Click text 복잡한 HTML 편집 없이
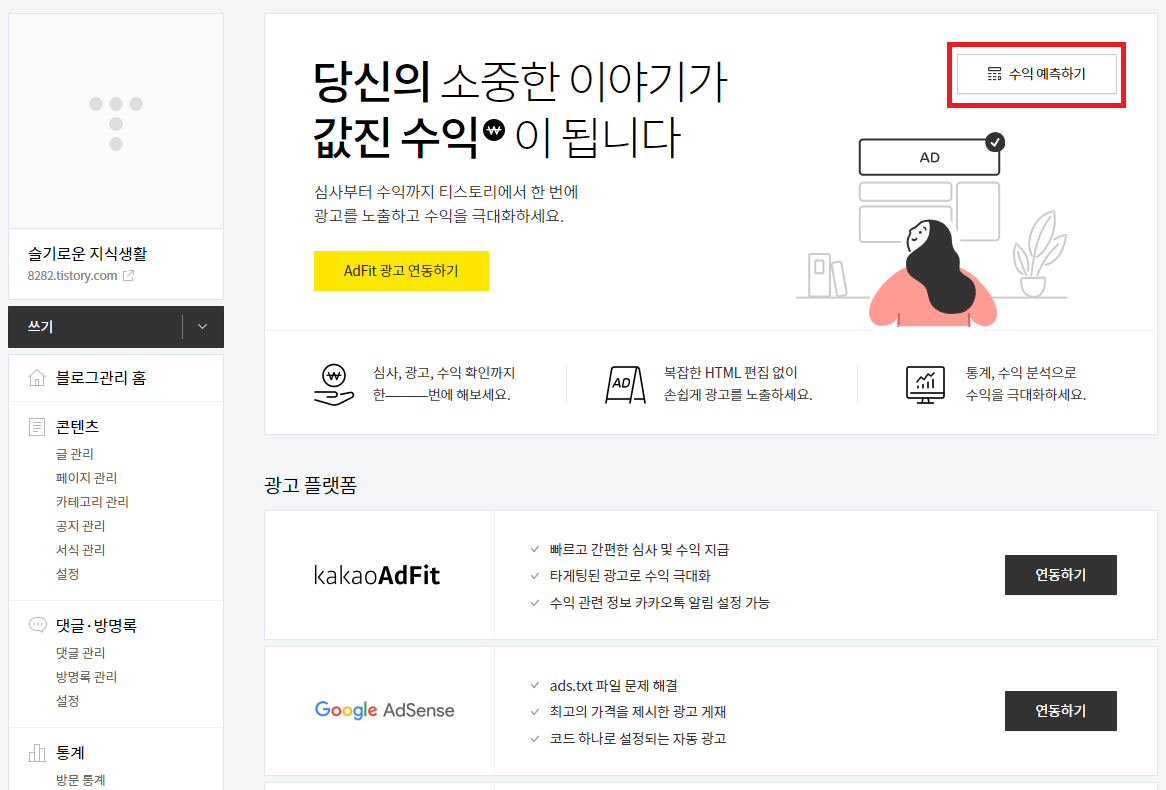The width and height of the screenshot is (1166, 790). pos(730,373)
